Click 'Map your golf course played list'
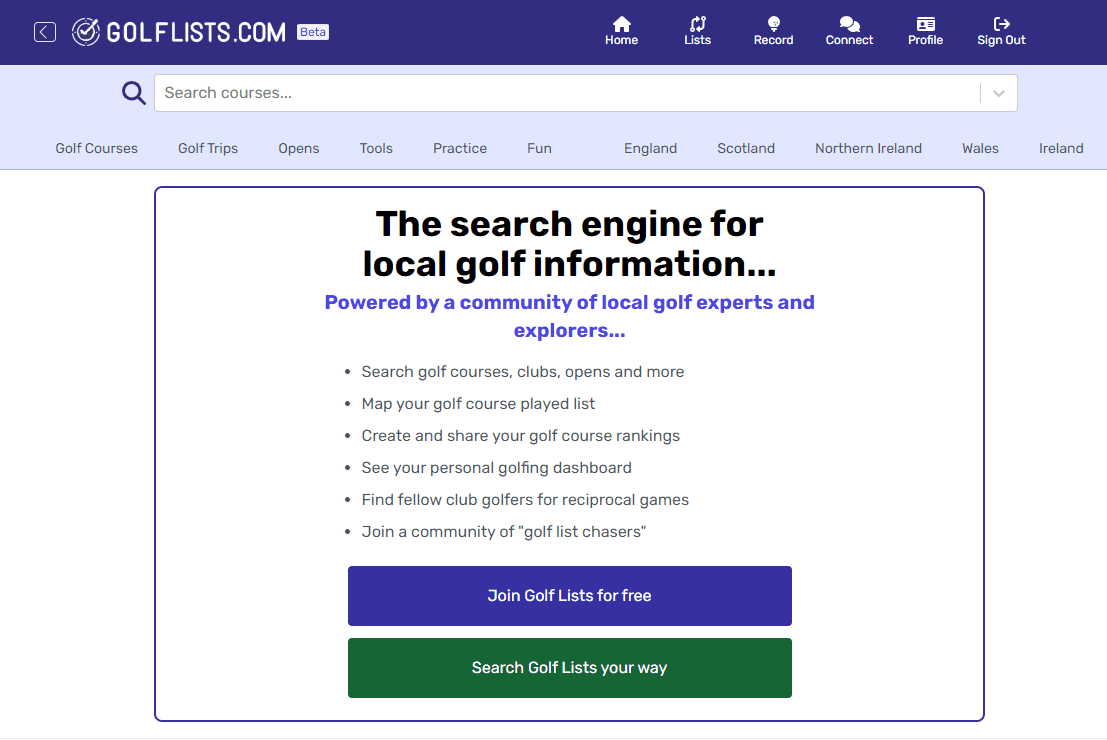The image size is (1107, 740). click(478, 404)
